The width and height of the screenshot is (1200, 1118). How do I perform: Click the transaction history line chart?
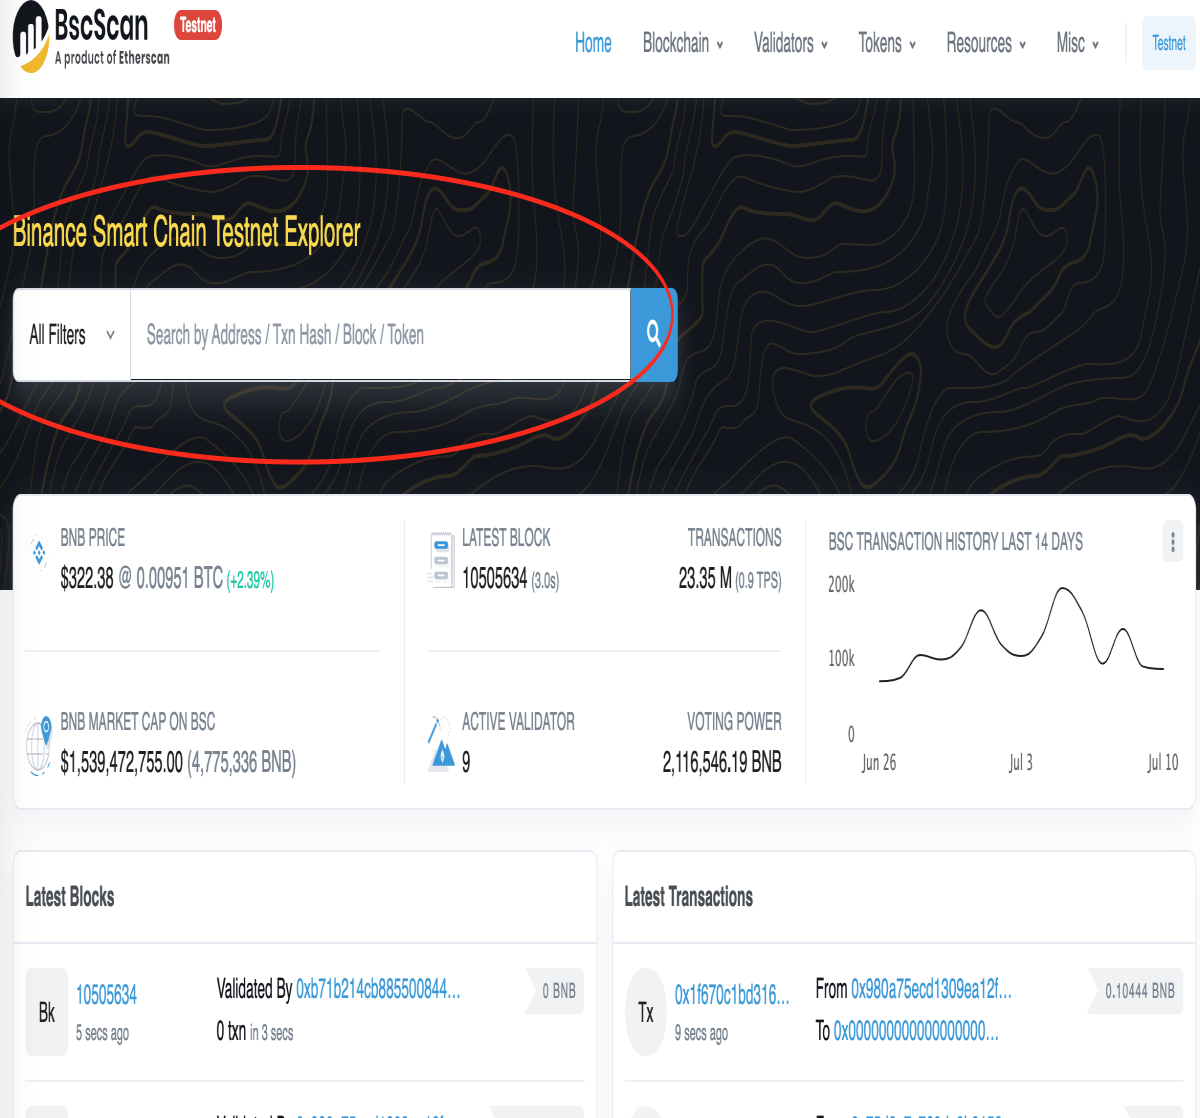tap(1021, 636)
